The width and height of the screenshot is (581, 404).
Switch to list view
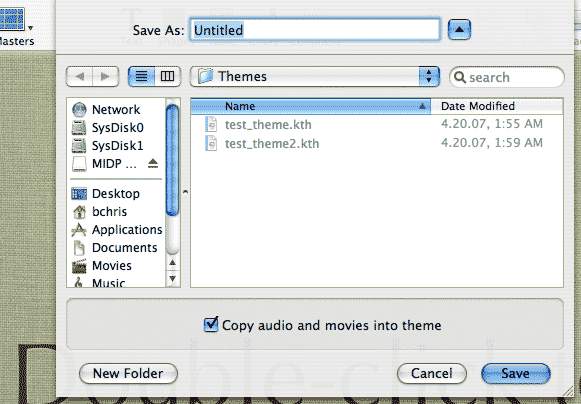pos(141,76)
